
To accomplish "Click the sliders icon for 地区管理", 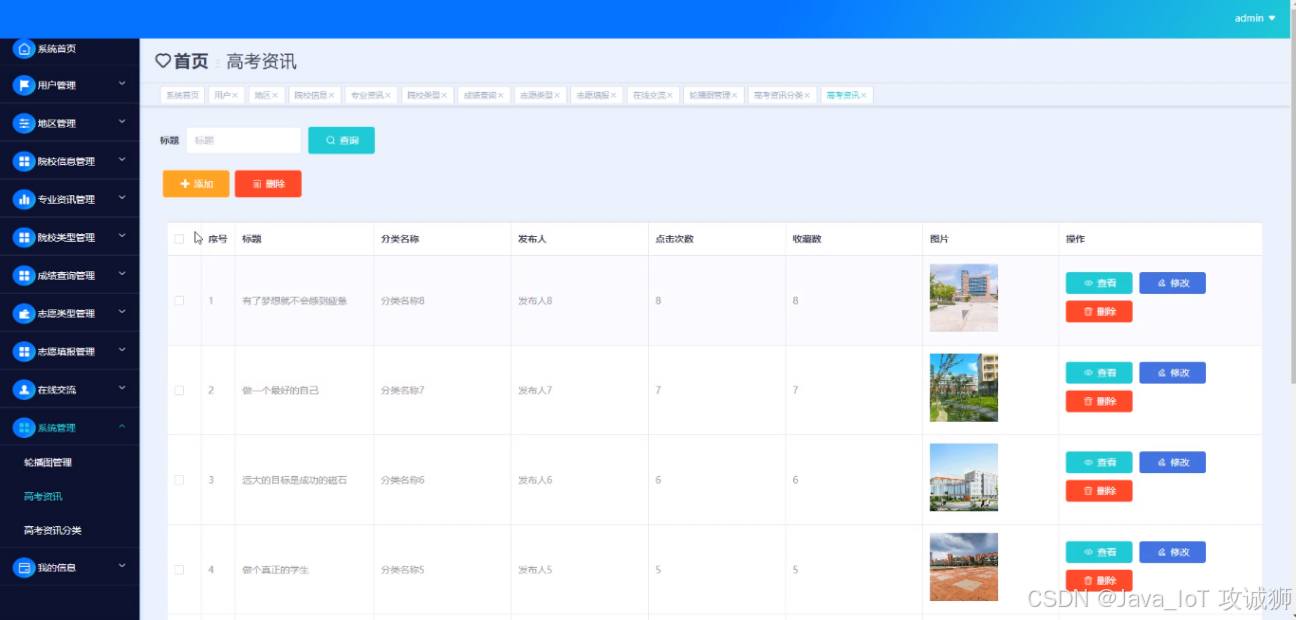I will pyautogui.click(x=24, y=123).
